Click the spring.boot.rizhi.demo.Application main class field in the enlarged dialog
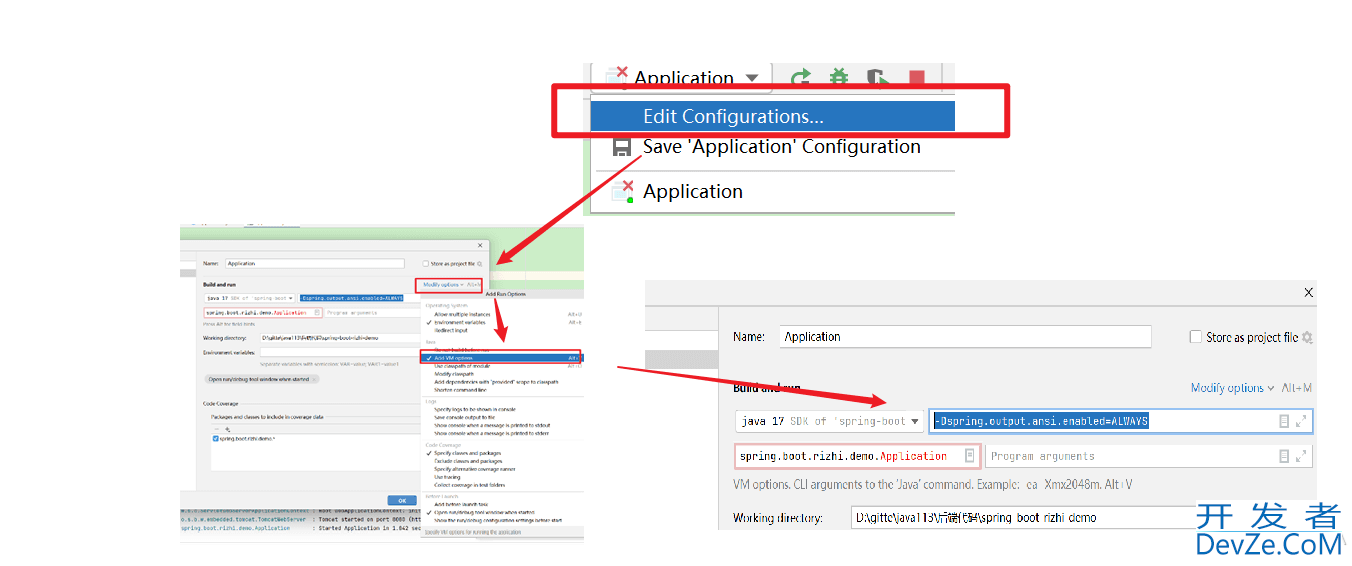Image resolution: width=1352 pixels, height=566 pixels. (x=858, y=456)
